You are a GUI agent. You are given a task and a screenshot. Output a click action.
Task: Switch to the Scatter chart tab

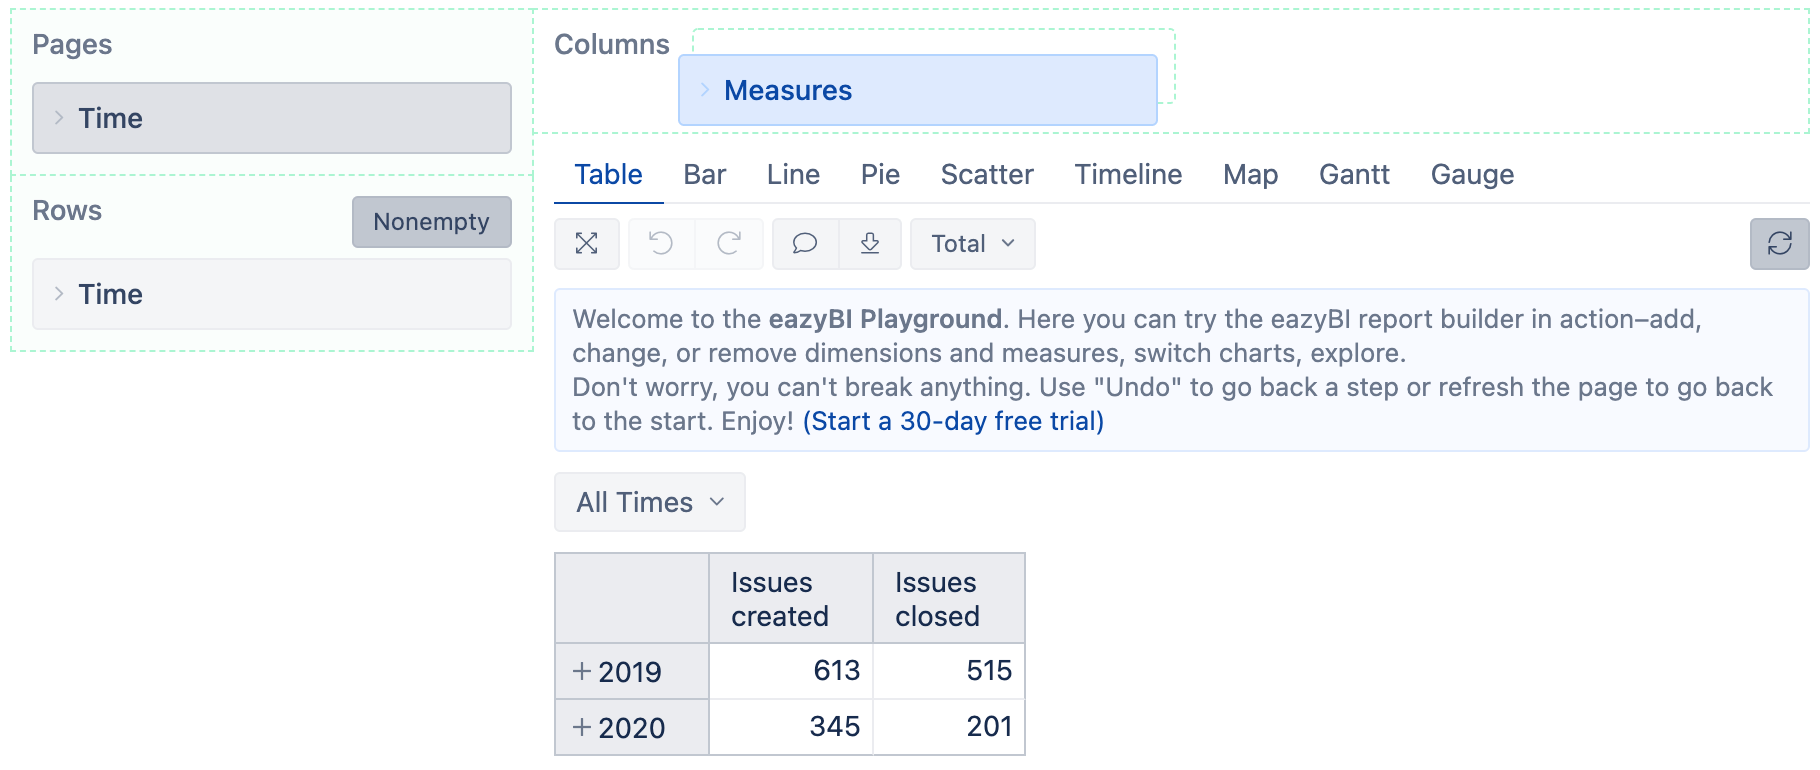coord(987,174)
